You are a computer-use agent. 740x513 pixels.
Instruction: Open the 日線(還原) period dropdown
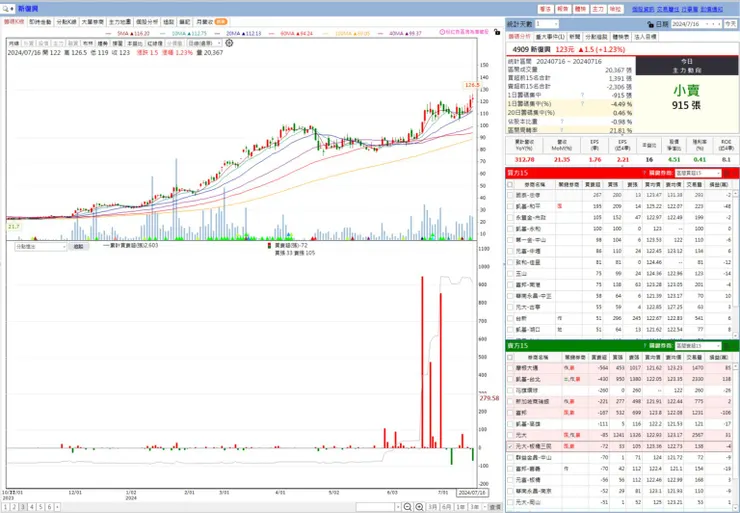point(204,43)
